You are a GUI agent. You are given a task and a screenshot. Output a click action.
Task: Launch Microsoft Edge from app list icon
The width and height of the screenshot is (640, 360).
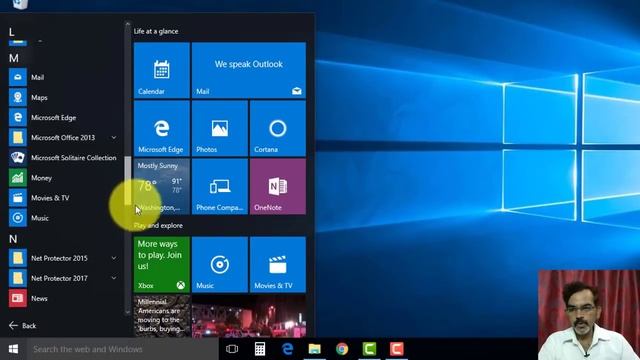[x=18, y=117]
